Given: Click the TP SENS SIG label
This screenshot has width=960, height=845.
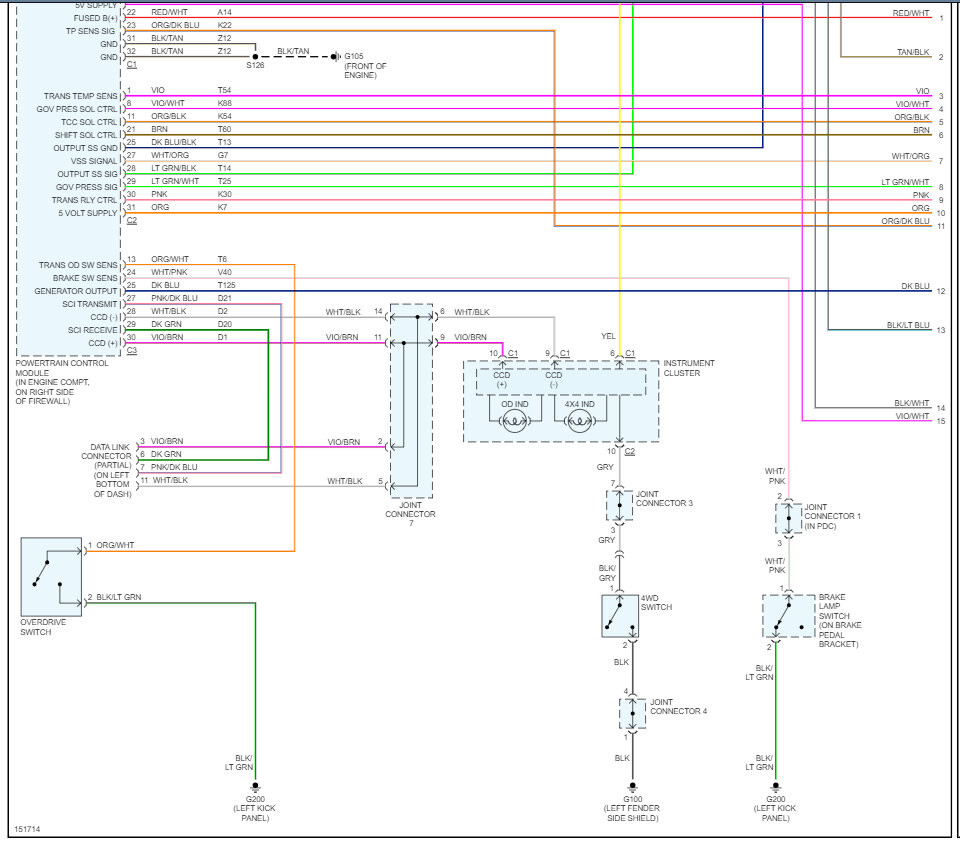Looking at the screenshot, I should click(x=91, y=31).
